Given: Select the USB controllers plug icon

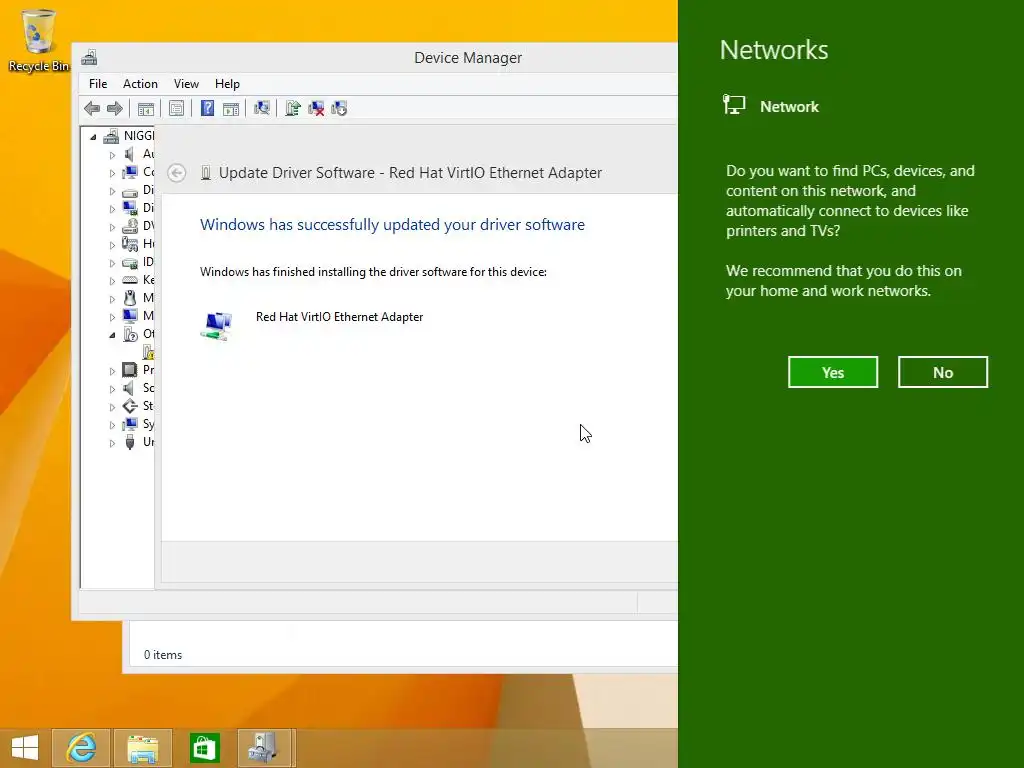Looking at the screenshot, I should [x=130, y=442].
